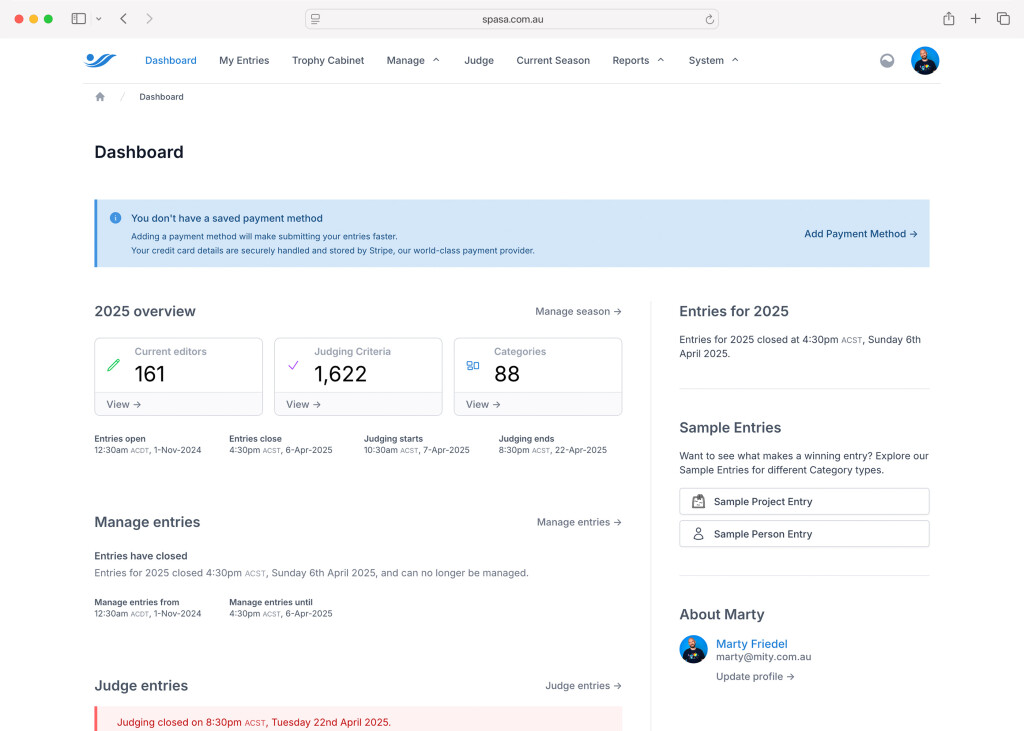Show the Safari tab overview
Screen dimensions: 1024x731
tap(1003, 19)
